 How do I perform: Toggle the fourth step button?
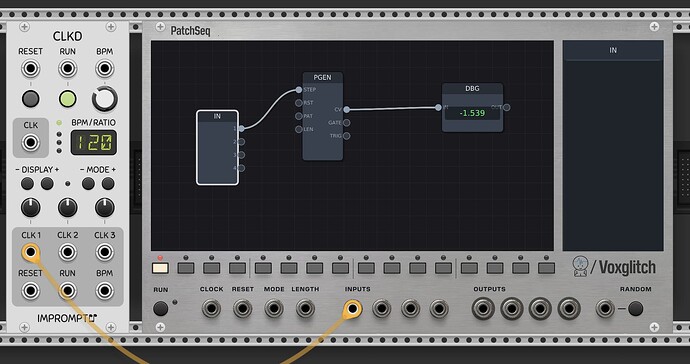click(x=237, y=268)
